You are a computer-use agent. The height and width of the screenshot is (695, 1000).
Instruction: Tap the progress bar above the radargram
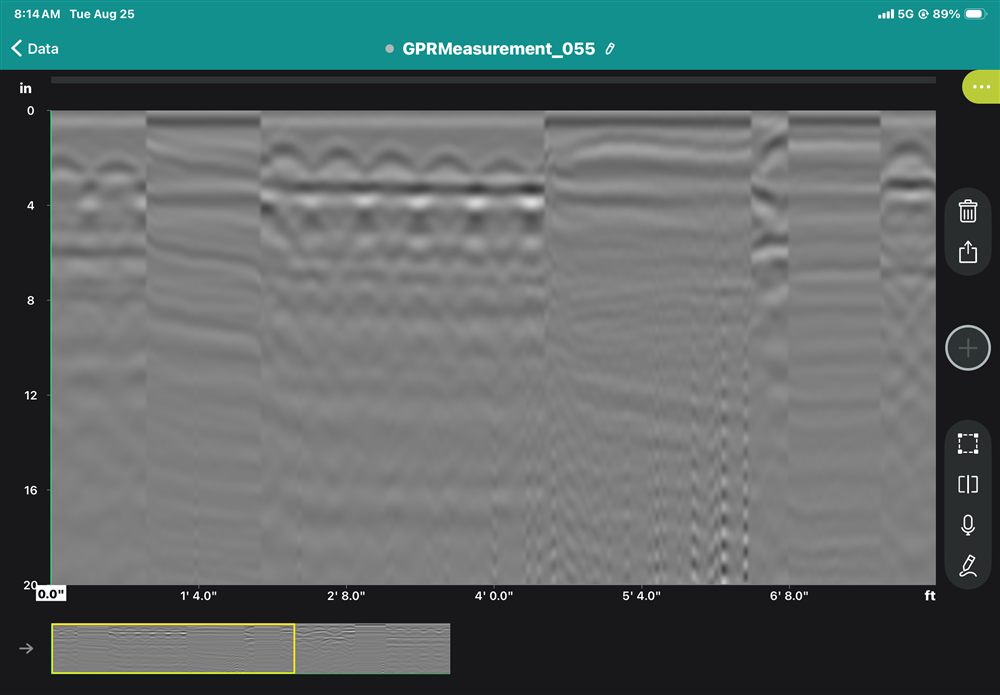click(x=493, y=80)
